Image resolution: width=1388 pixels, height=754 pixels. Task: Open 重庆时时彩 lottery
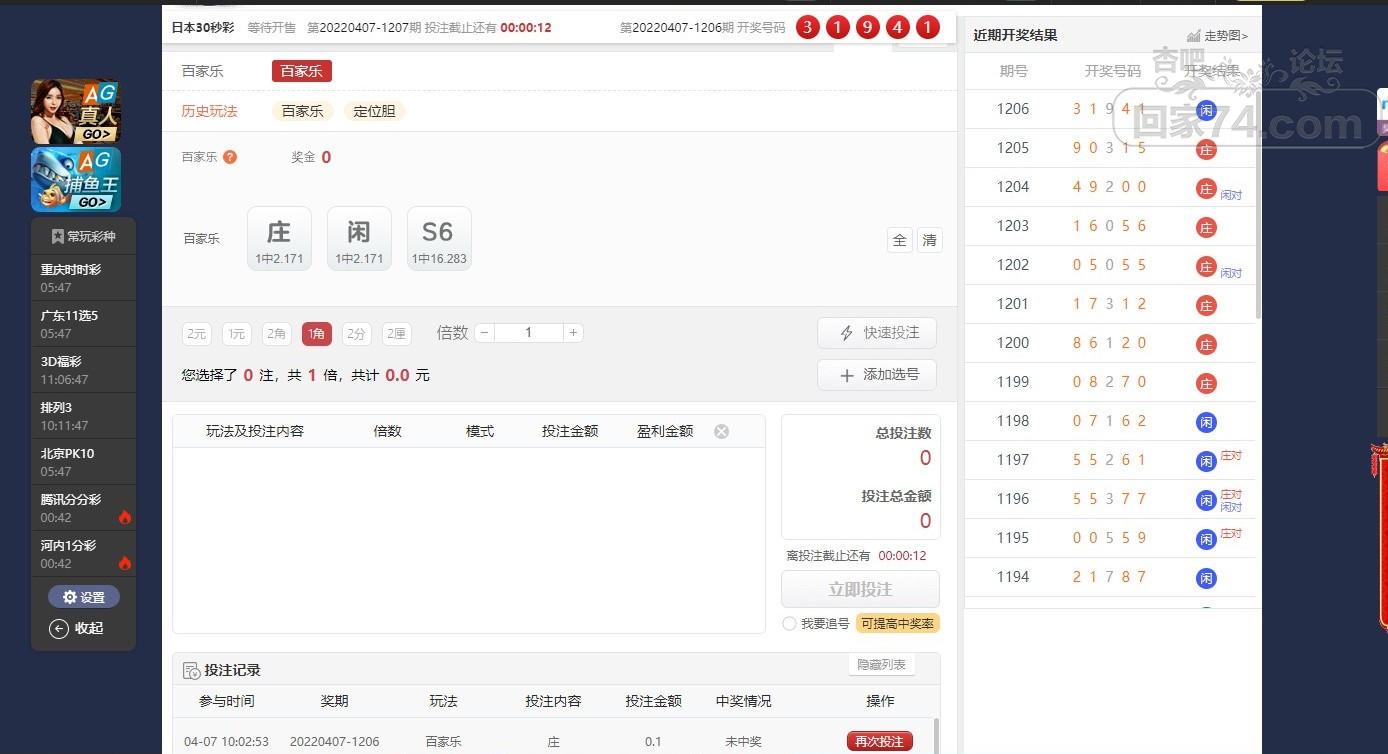click(x=83, y=278)
